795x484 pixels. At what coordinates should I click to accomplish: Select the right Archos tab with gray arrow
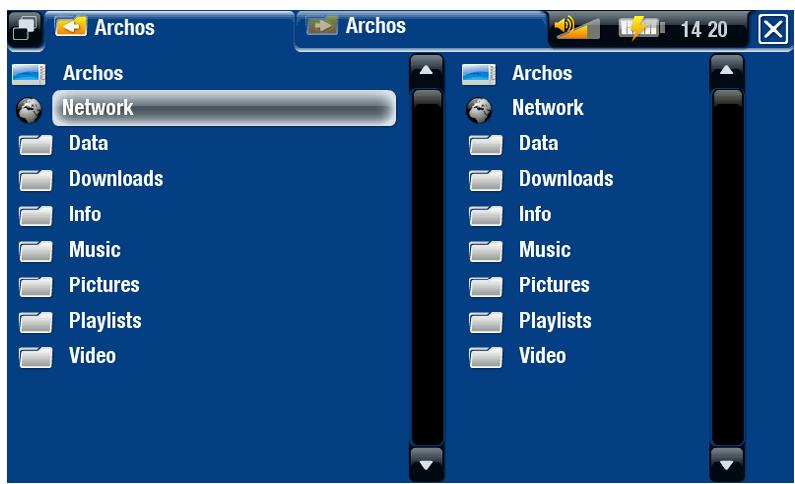[x=421, y=29]
